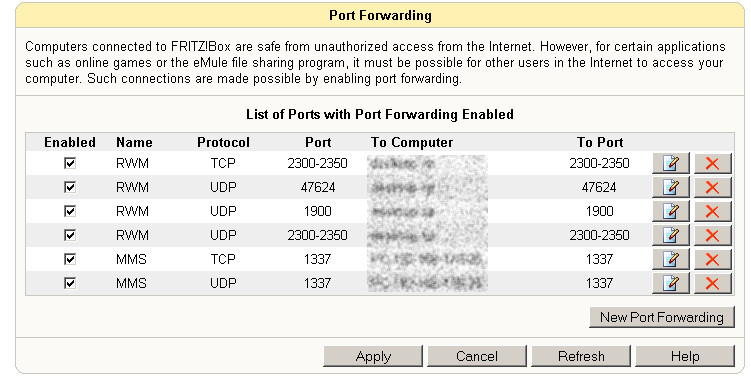Disable the RWM UDP 47624 rule checkbox
Screen dimensions: 751x384
coord(70,187)
